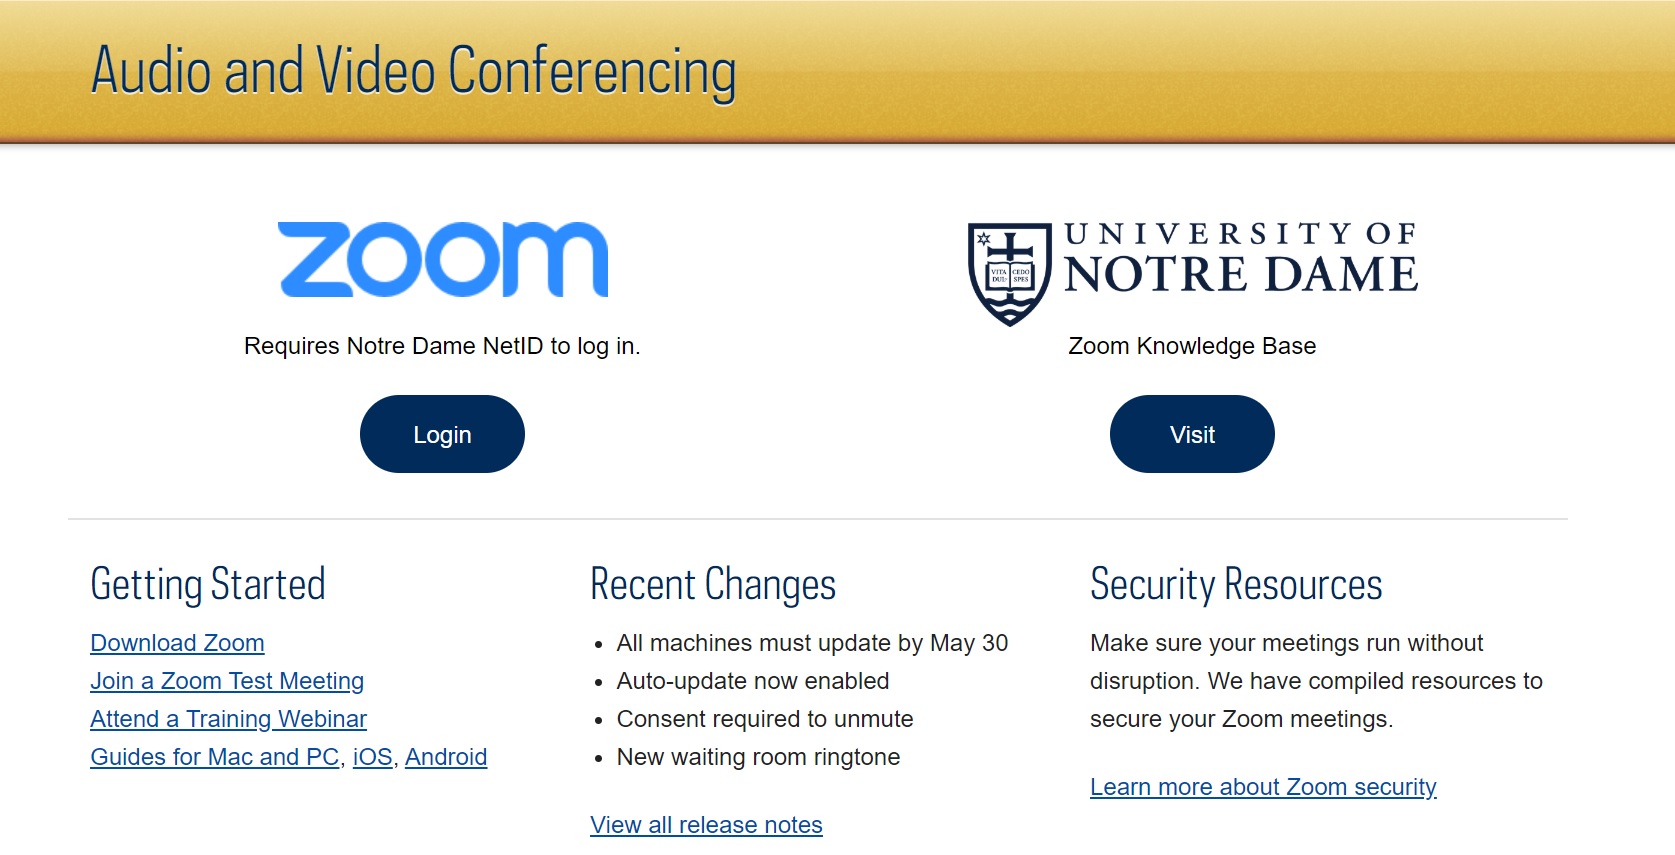Click the Zoom Knowledge Base label
This screenshot has width=1675, height=855.
point(1190,346)
